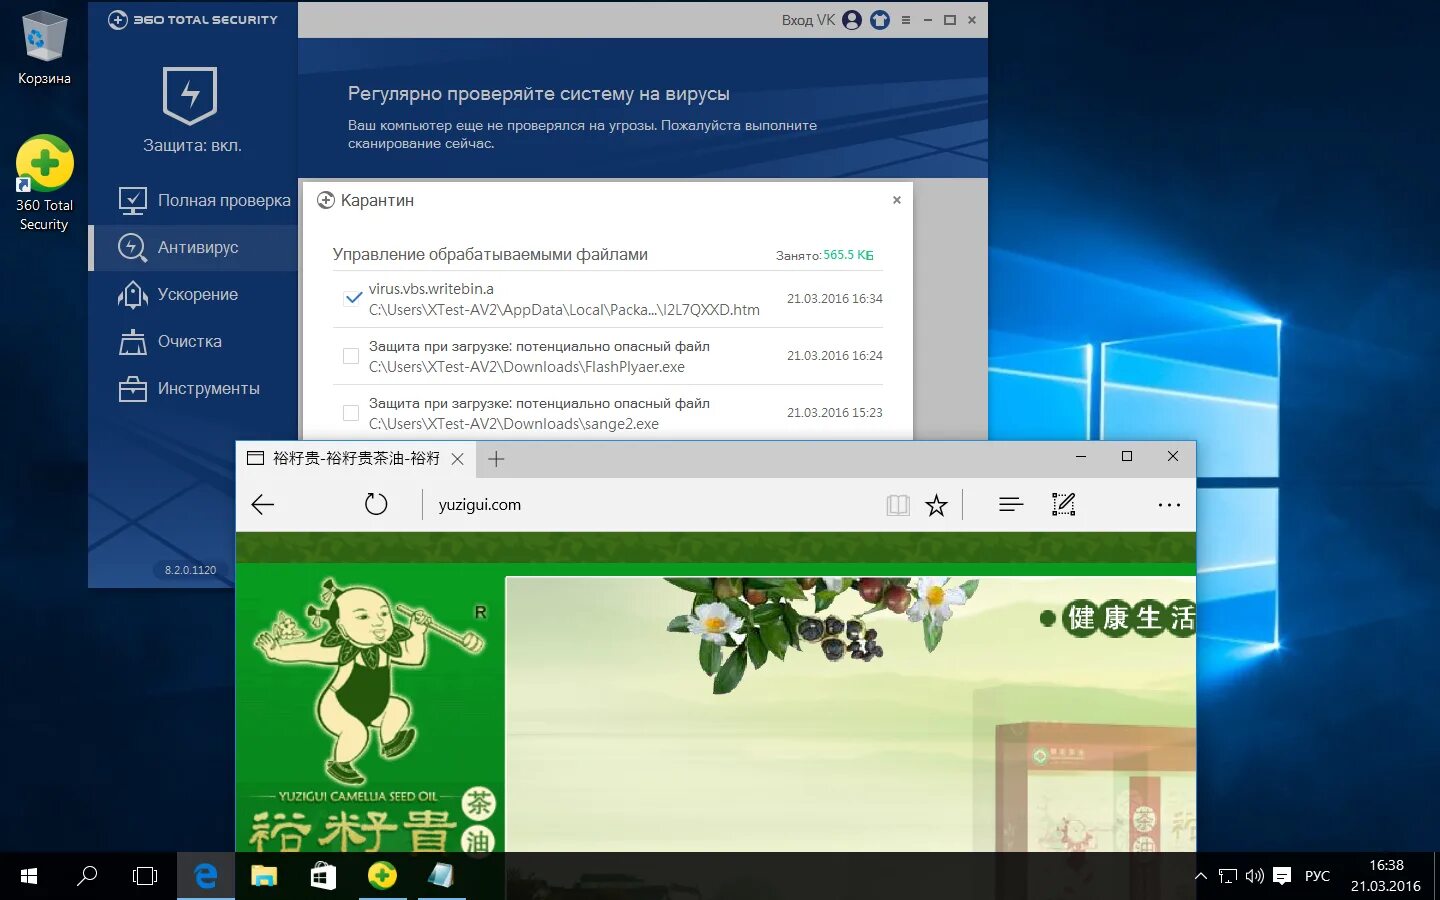Open the Ускорение speedup section

(x=194, y=294)
